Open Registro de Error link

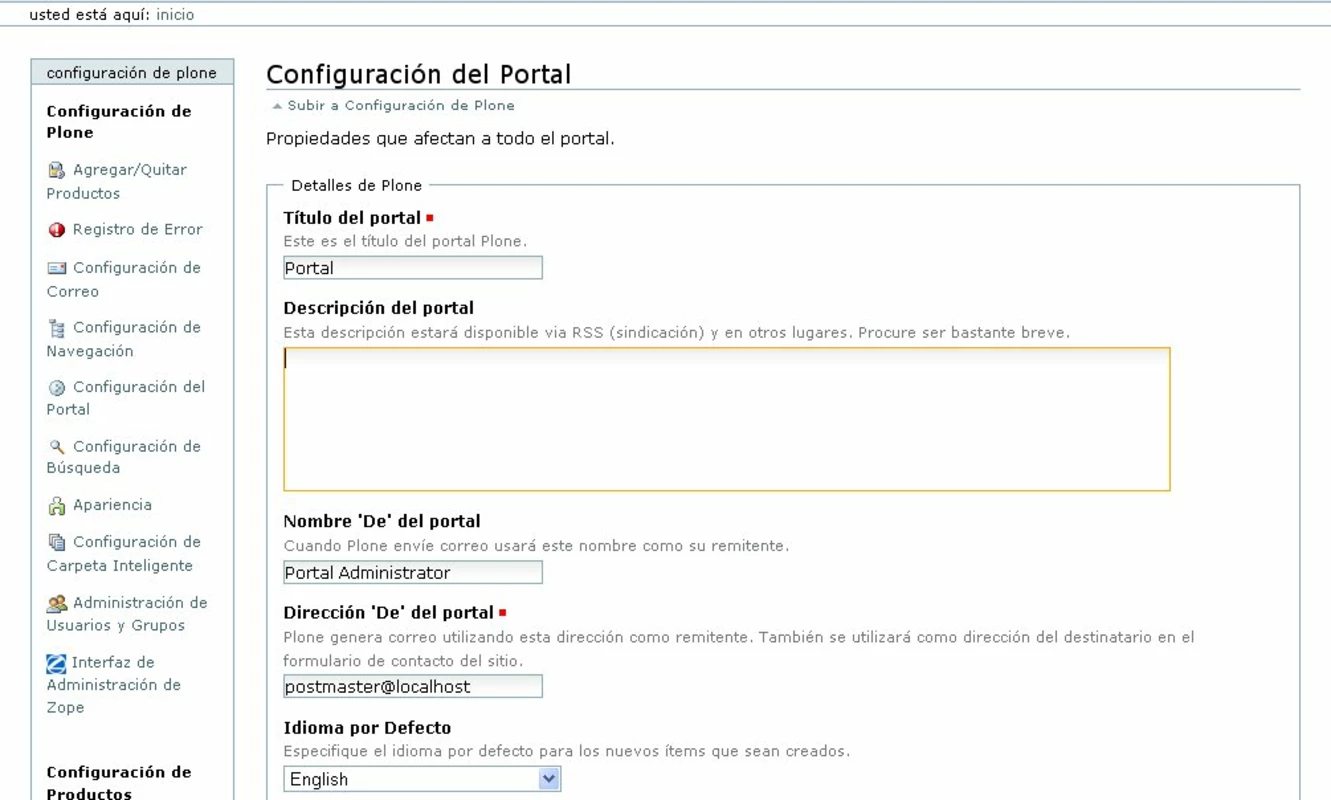click(138, 229)
